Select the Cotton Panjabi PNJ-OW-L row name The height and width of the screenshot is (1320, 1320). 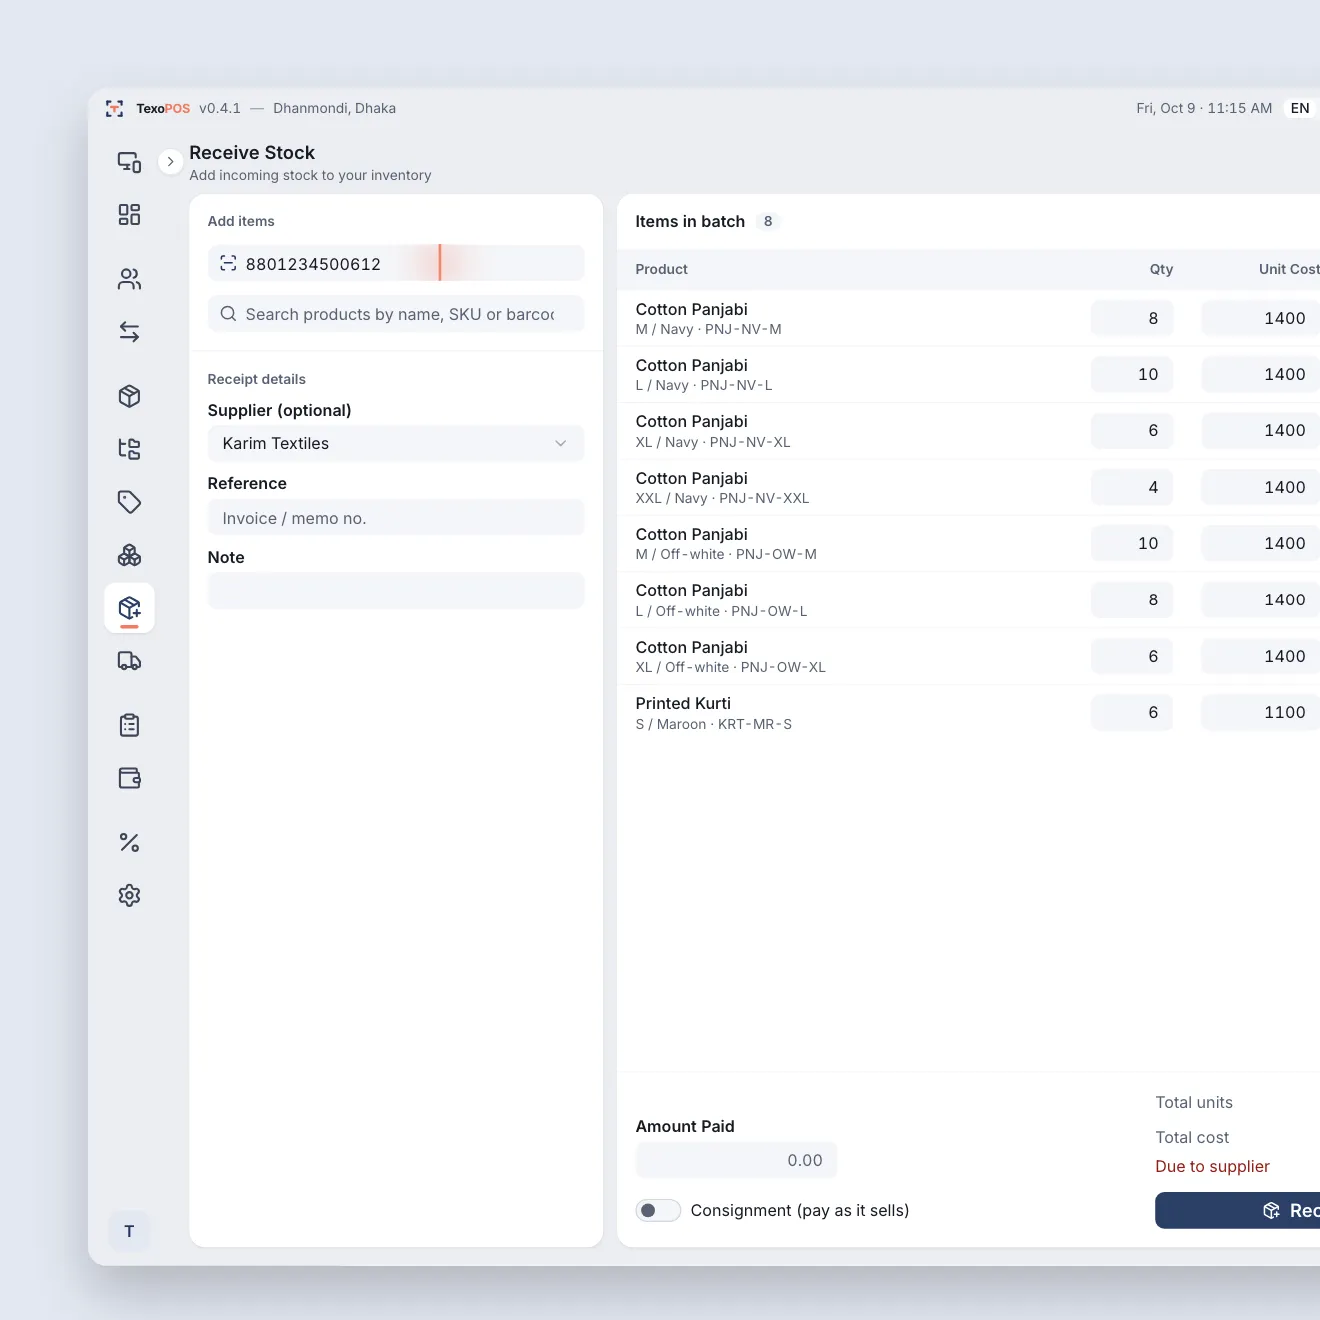[x=692, y=591]
